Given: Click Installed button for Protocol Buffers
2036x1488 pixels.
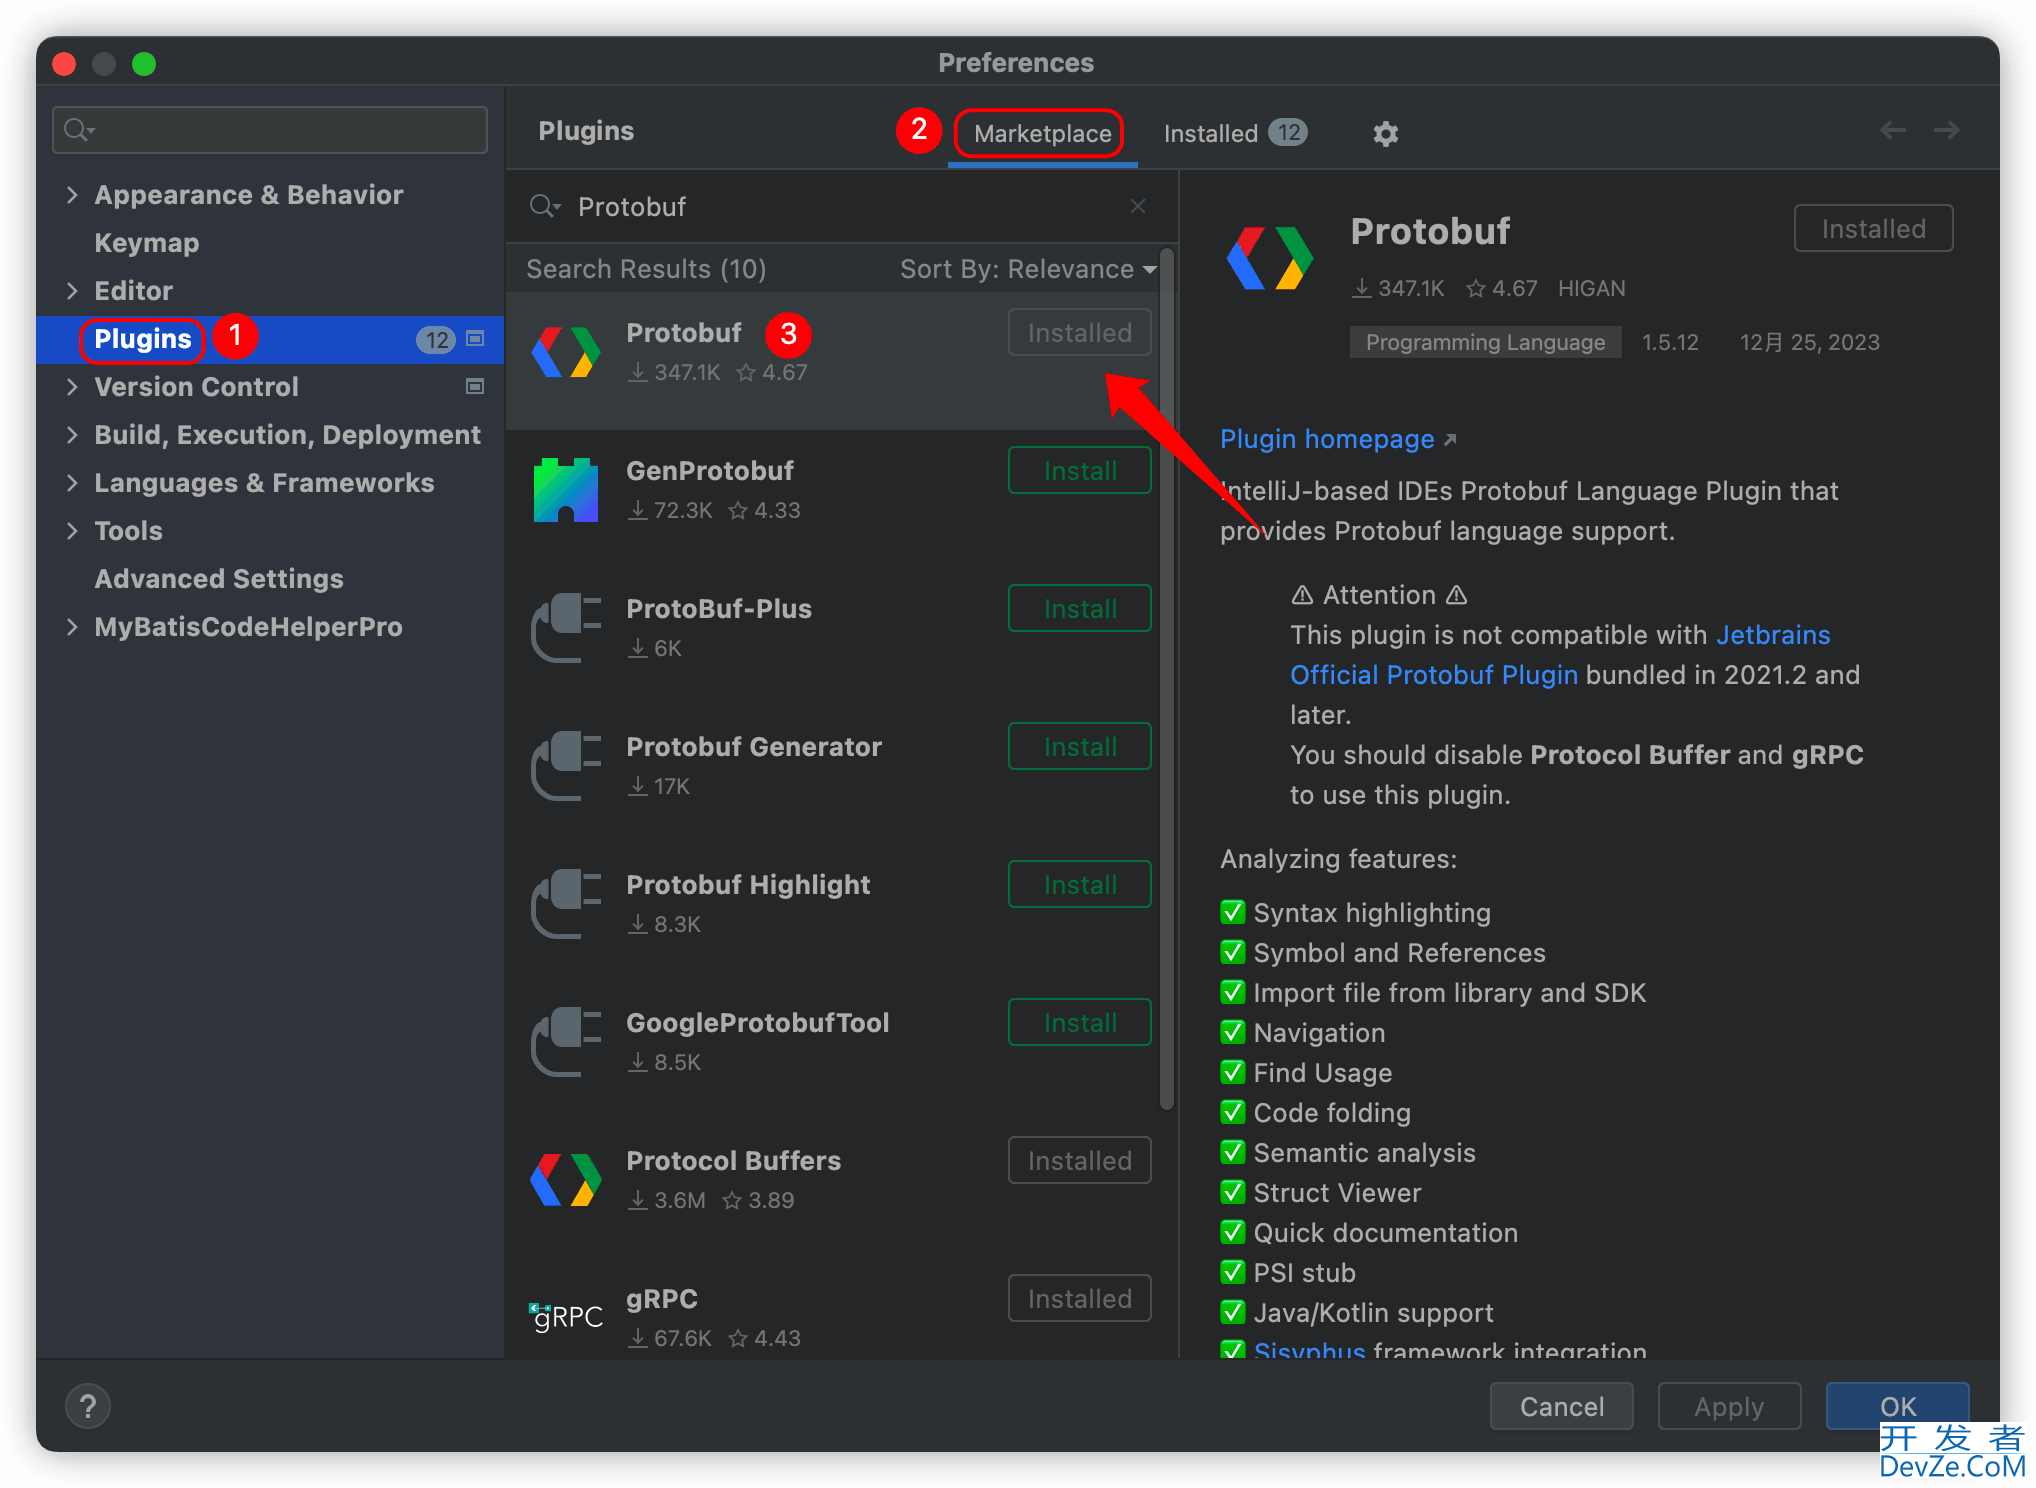Looking at the screenshot, I should 1079,1160.
